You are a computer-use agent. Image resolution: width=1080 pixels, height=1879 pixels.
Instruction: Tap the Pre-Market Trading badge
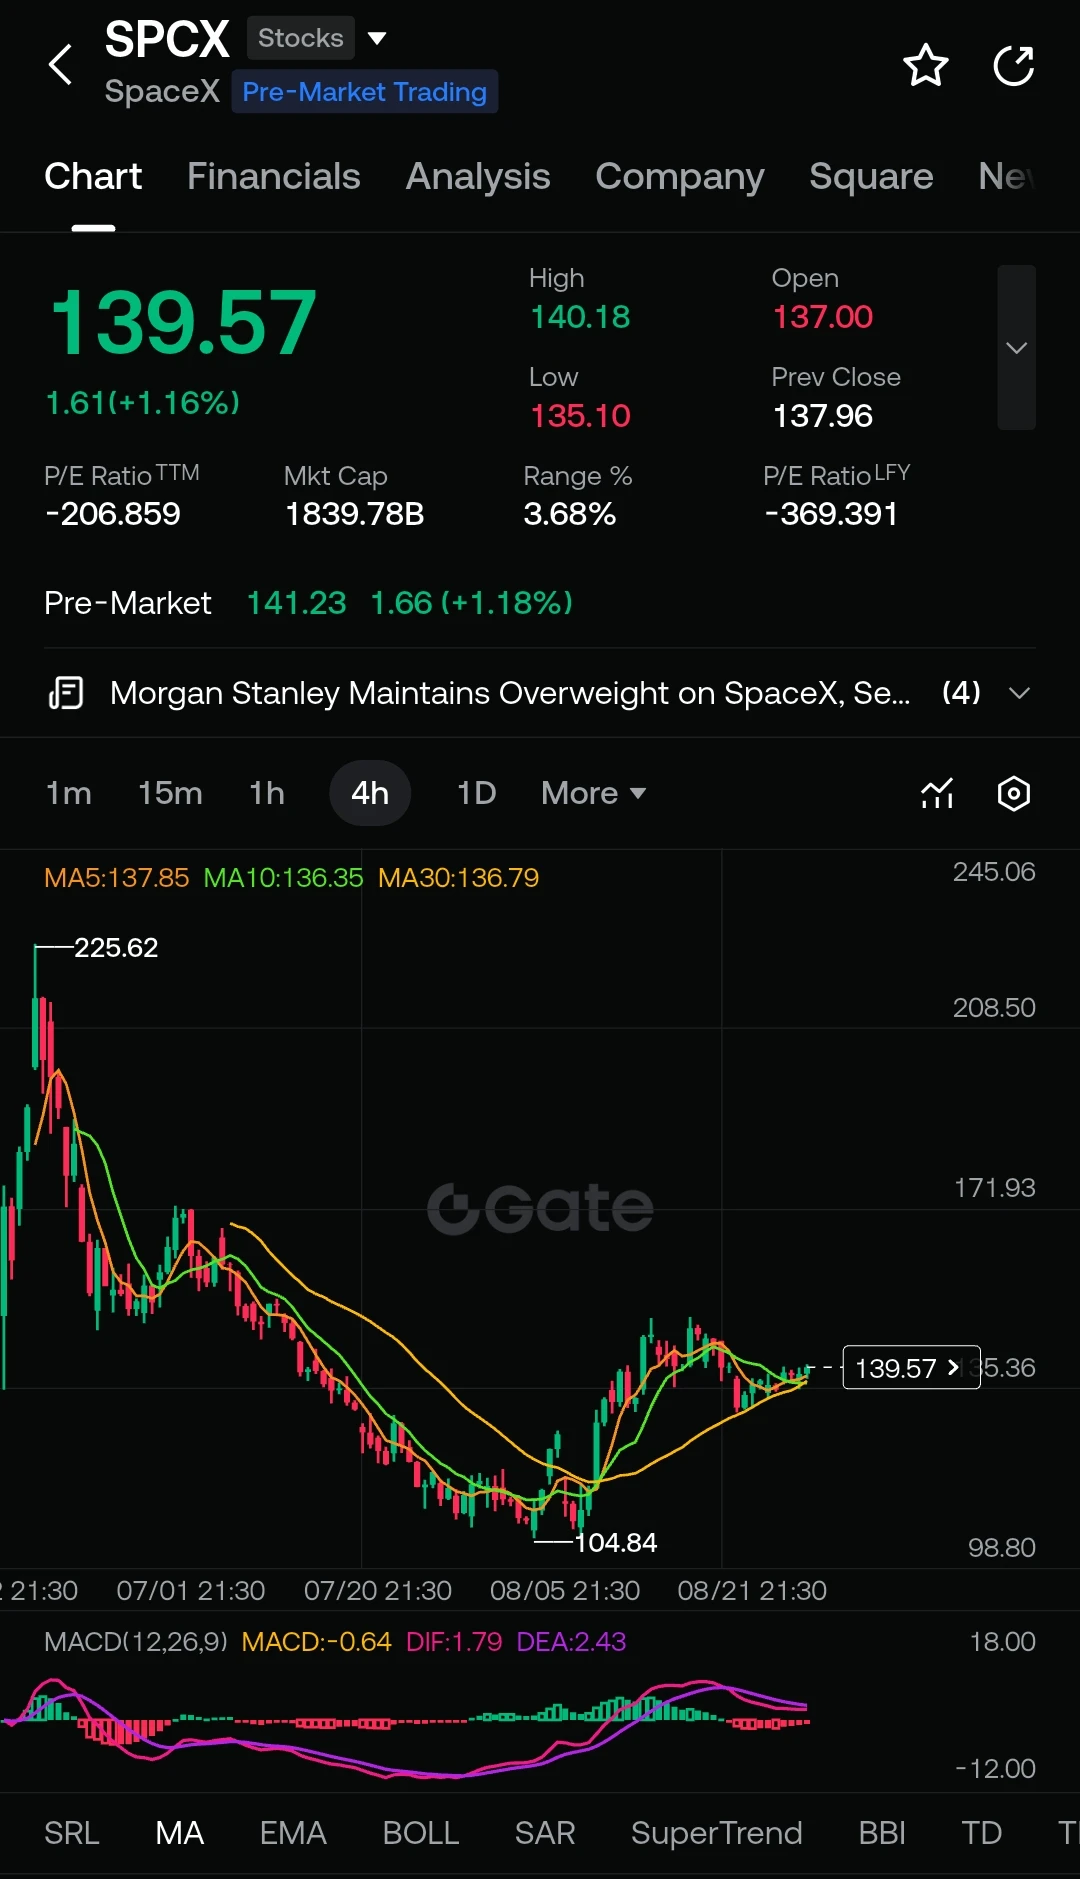click(x=364, y=92)
